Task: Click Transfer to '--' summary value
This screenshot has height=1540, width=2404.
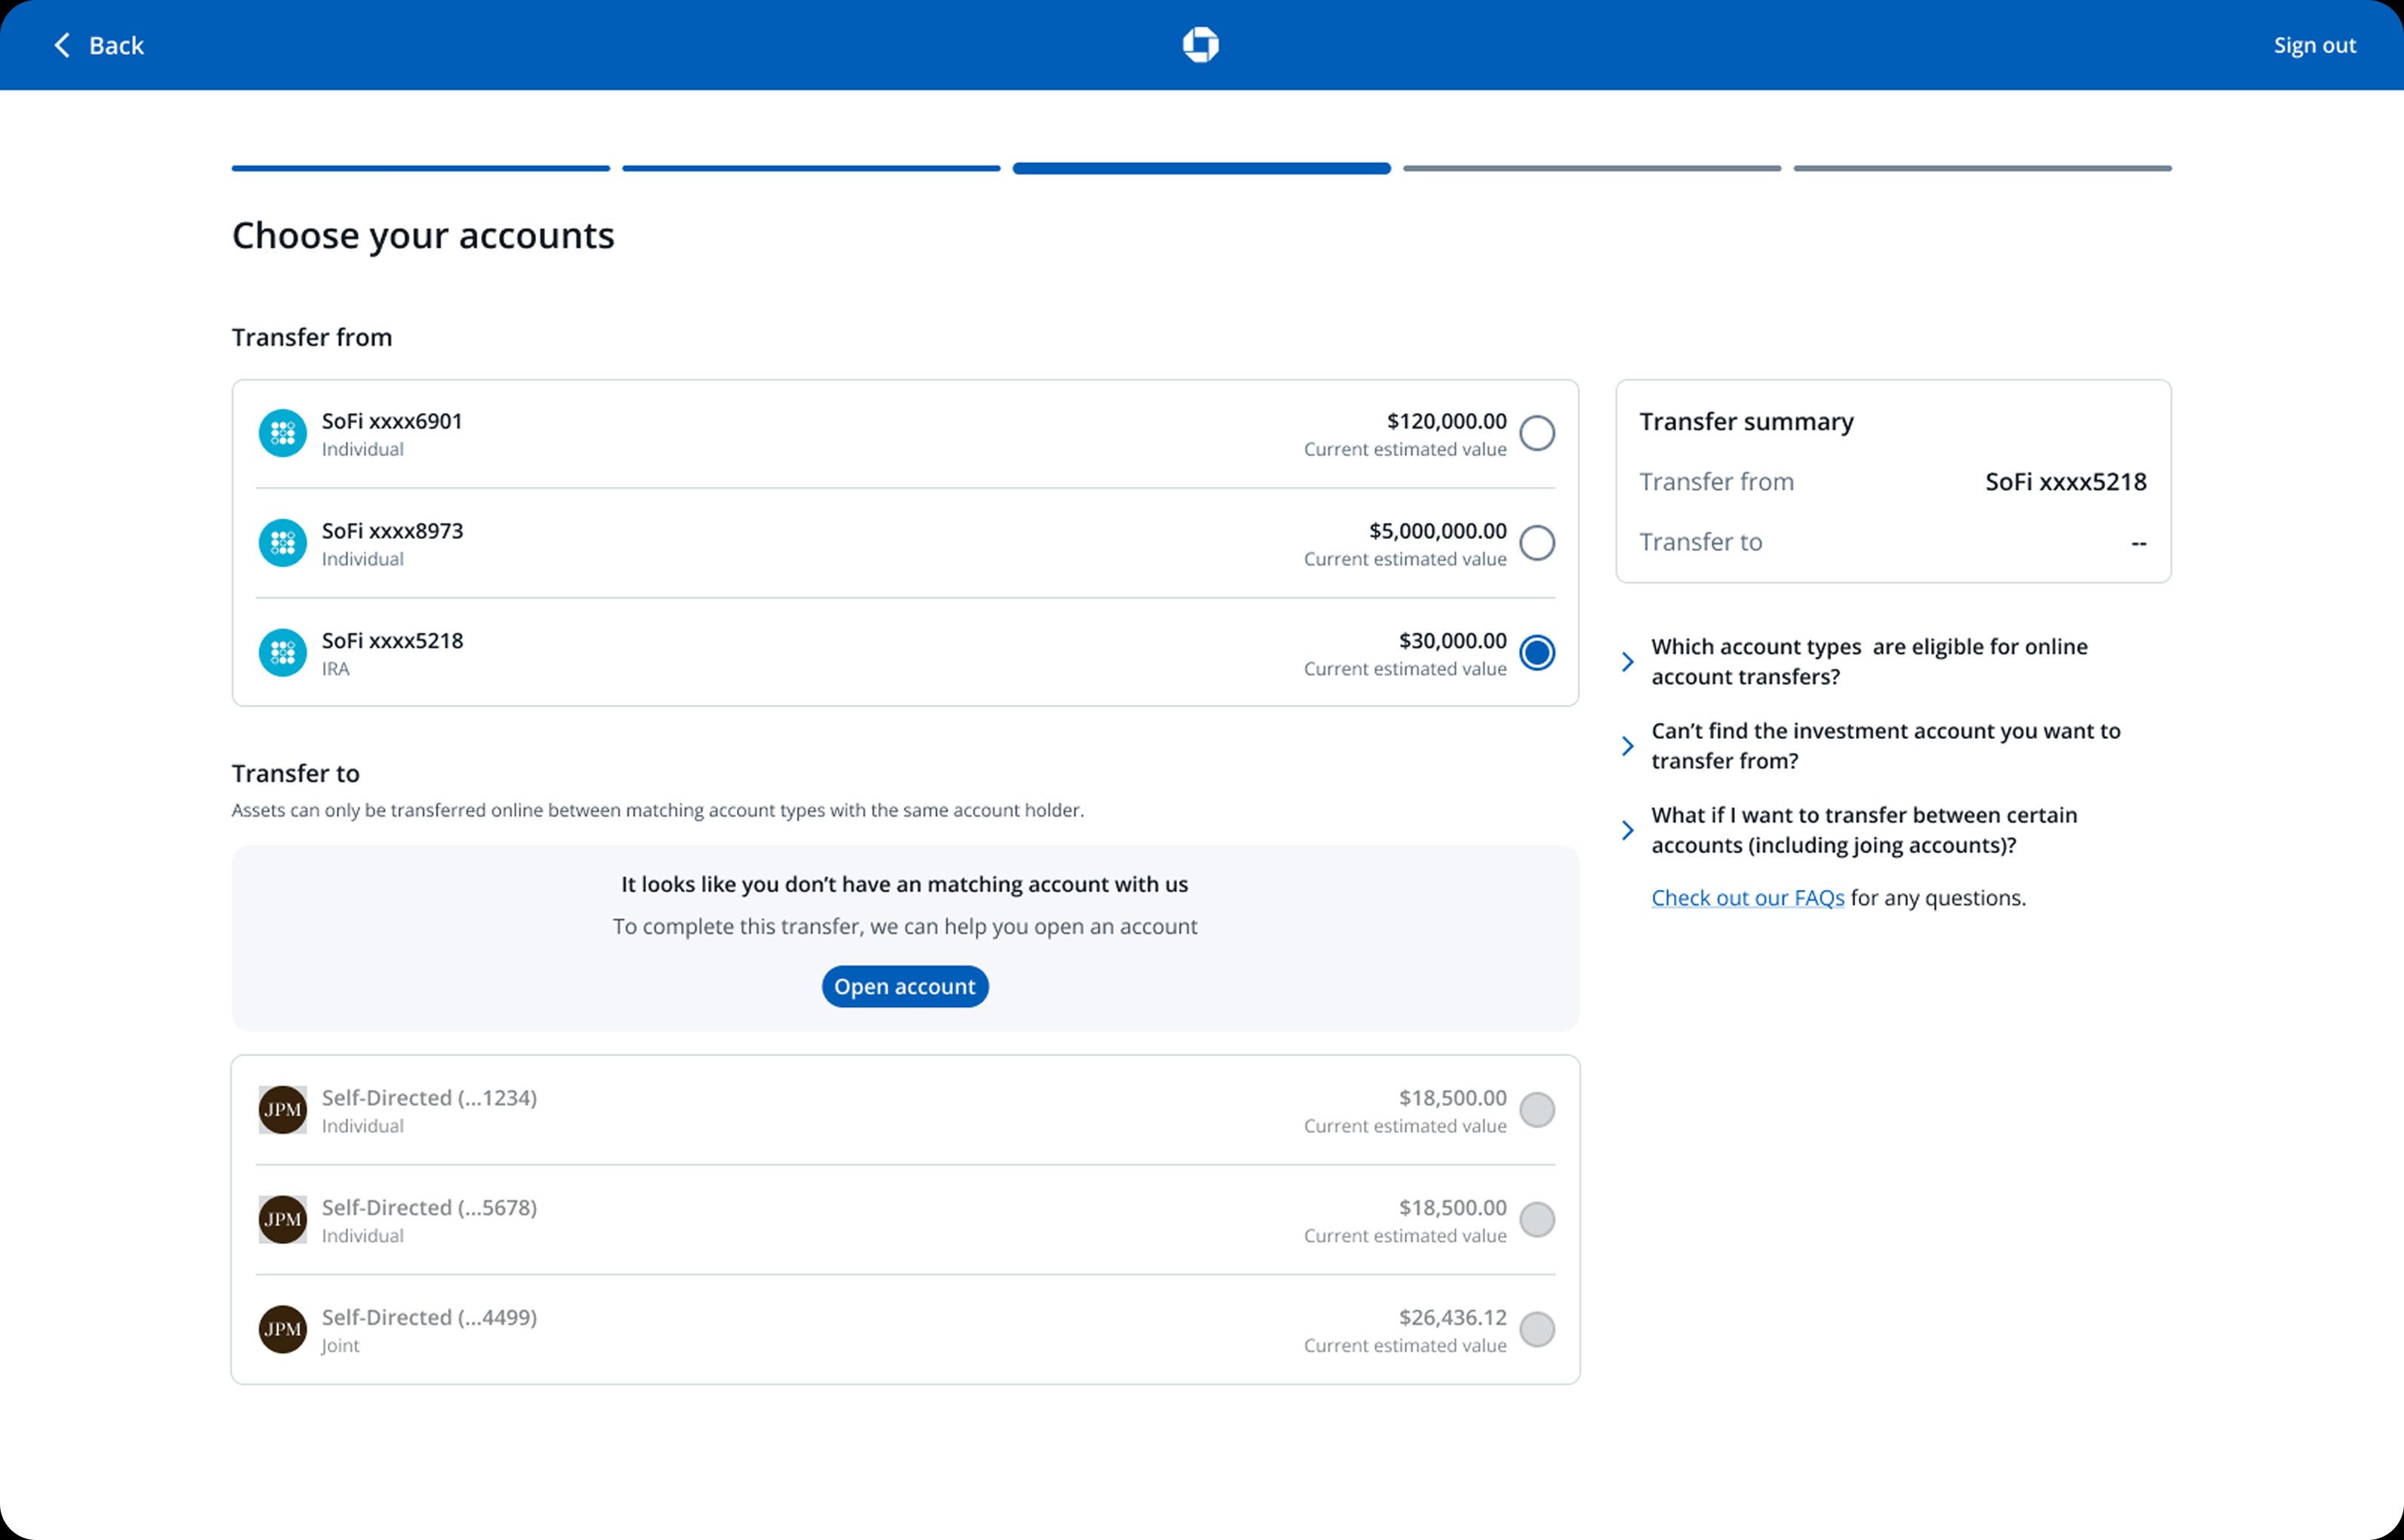Action: pos(2139,543)
